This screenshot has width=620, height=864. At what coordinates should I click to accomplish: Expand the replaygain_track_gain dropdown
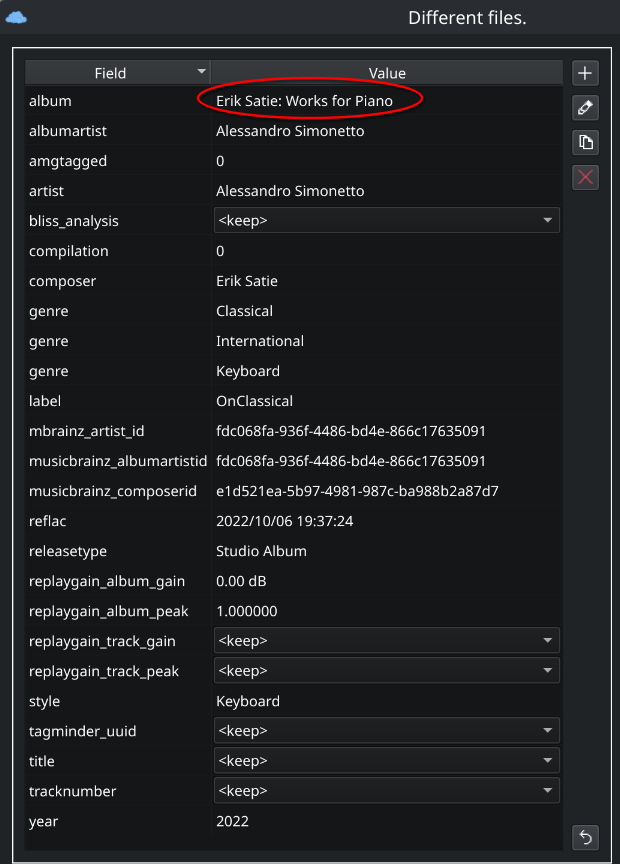(x=386, y=641)
